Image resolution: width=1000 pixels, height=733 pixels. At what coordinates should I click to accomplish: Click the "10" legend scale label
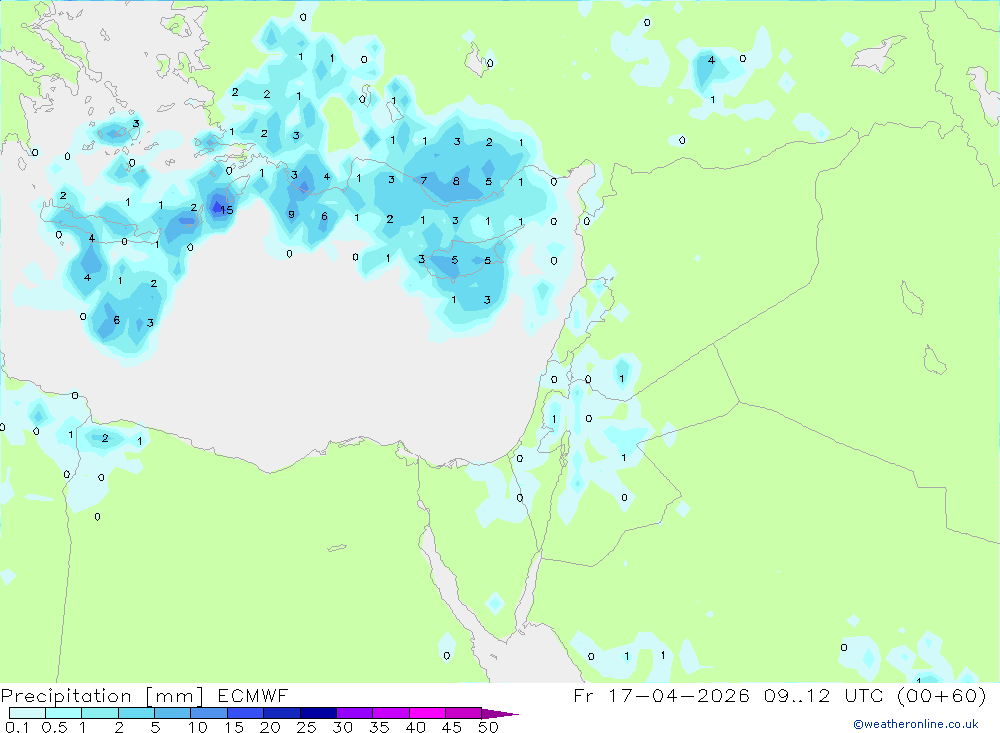point(198,727)
